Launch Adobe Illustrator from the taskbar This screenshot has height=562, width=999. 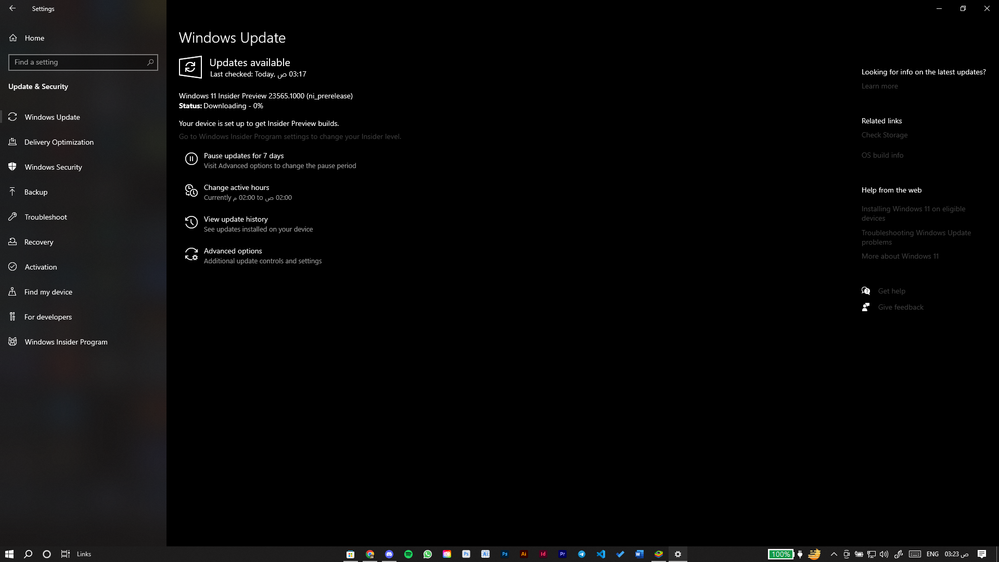(x=524, y=554)
